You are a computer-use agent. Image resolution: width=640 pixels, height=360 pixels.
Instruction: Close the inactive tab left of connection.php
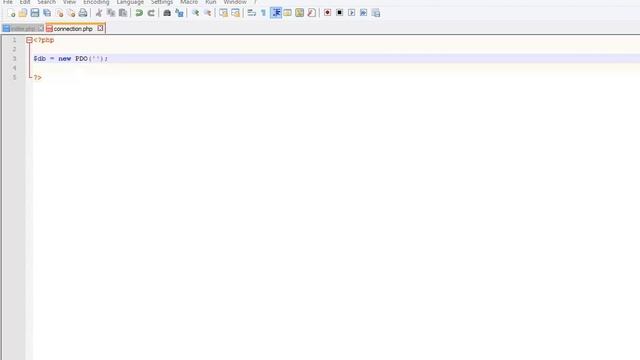coord(41,29)
